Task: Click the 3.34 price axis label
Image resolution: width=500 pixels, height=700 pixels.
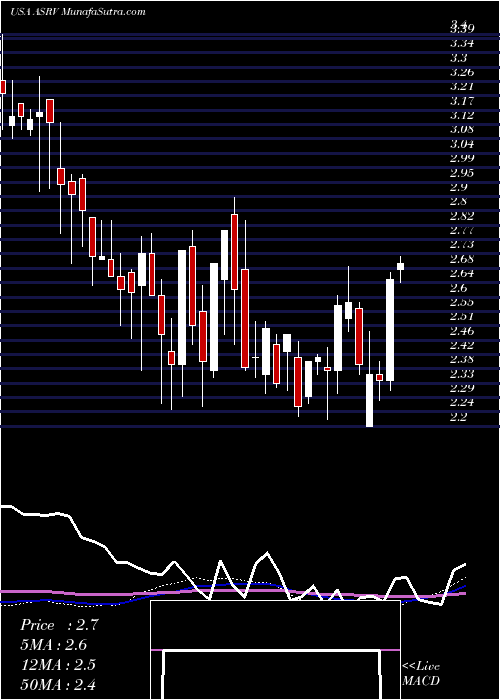Action: (x=462, y=43)
